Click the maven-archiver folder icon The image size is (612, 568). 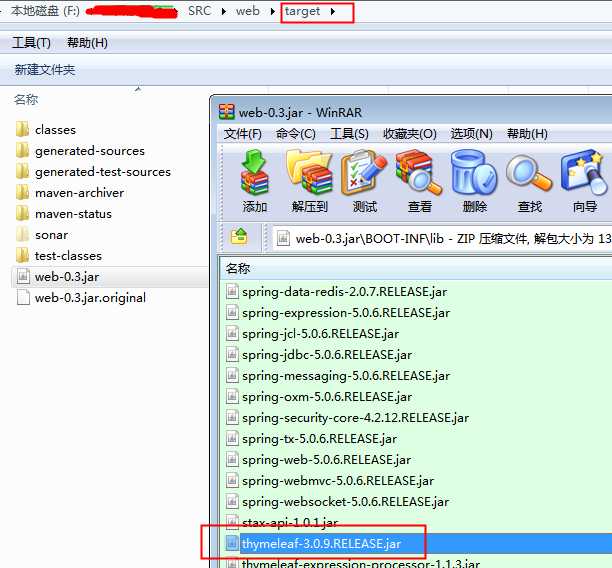(x=23, y=192)
